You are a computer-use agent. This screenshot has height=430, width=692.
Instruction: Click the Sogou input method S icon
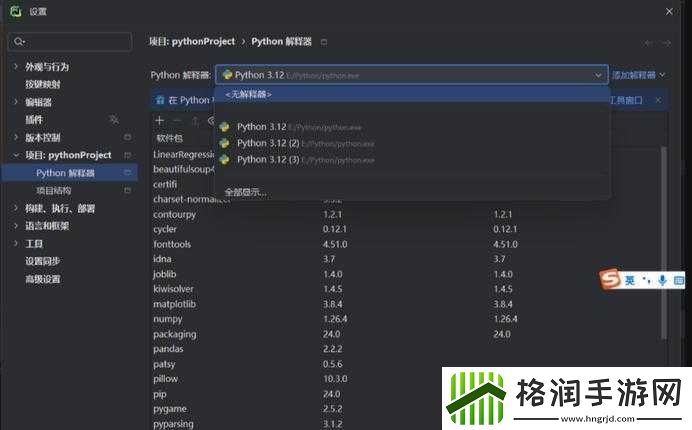pyautogui.click(x=610, y=280)
